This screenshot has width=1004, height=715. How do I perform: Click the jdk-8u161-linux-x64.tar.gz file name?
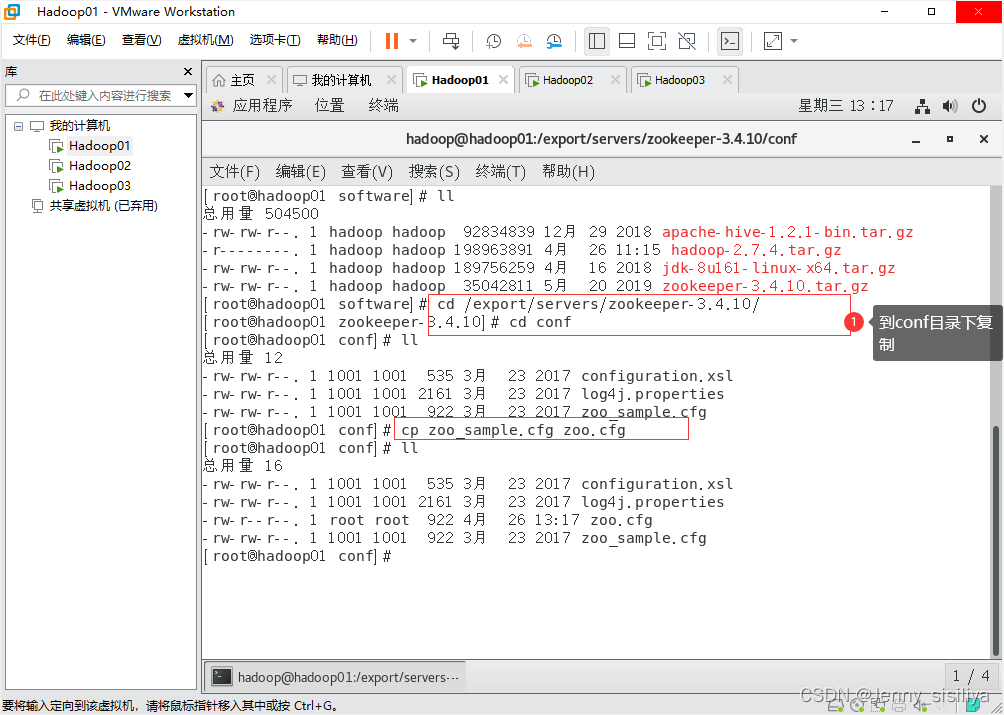pos(779,268)
